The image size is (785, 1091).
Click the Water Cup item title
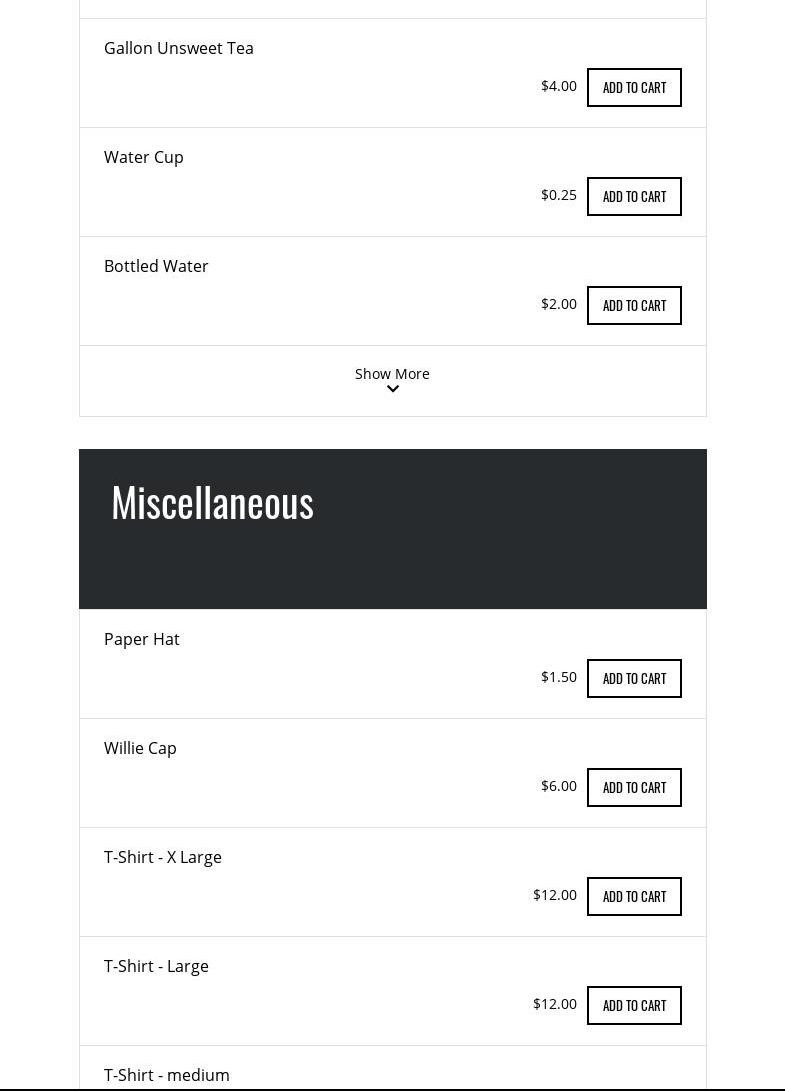[x=144, y=157]
